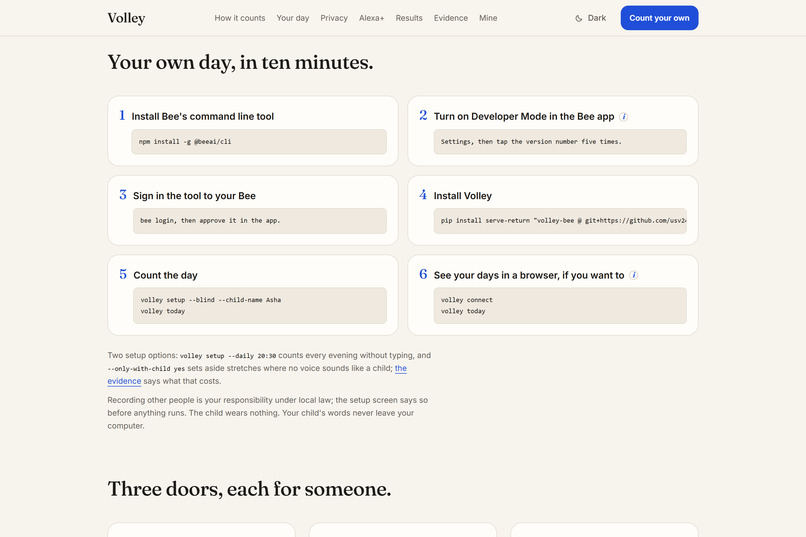806x537 pixels.
Task: Click Your own day, in ten minutes heading
Action: point(240,63)
